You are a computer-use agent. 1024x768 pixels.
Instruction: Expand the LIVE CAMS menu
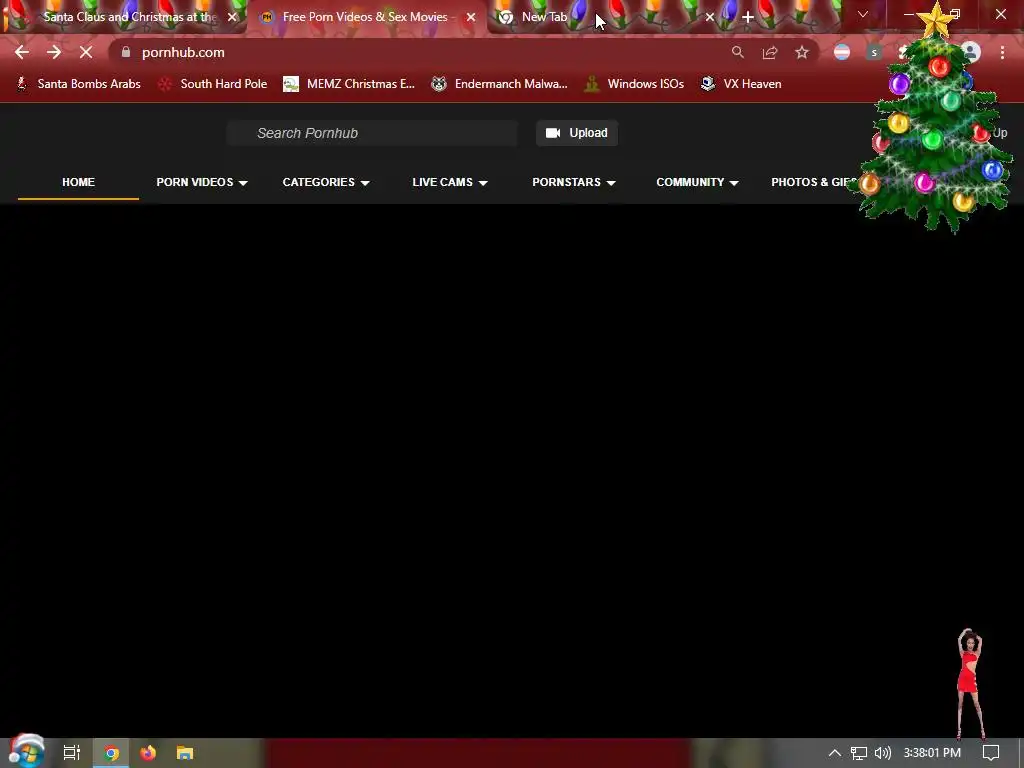coord(450,182)
